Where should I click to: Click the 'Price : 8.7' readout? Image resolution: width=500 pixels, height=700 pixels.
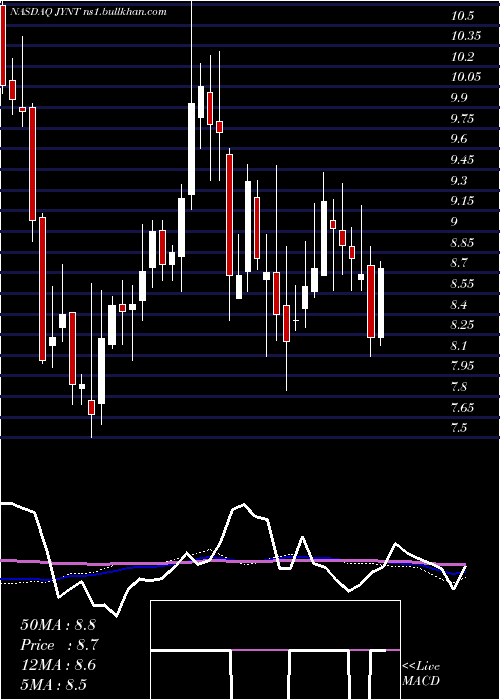click(x=59, y=645)
